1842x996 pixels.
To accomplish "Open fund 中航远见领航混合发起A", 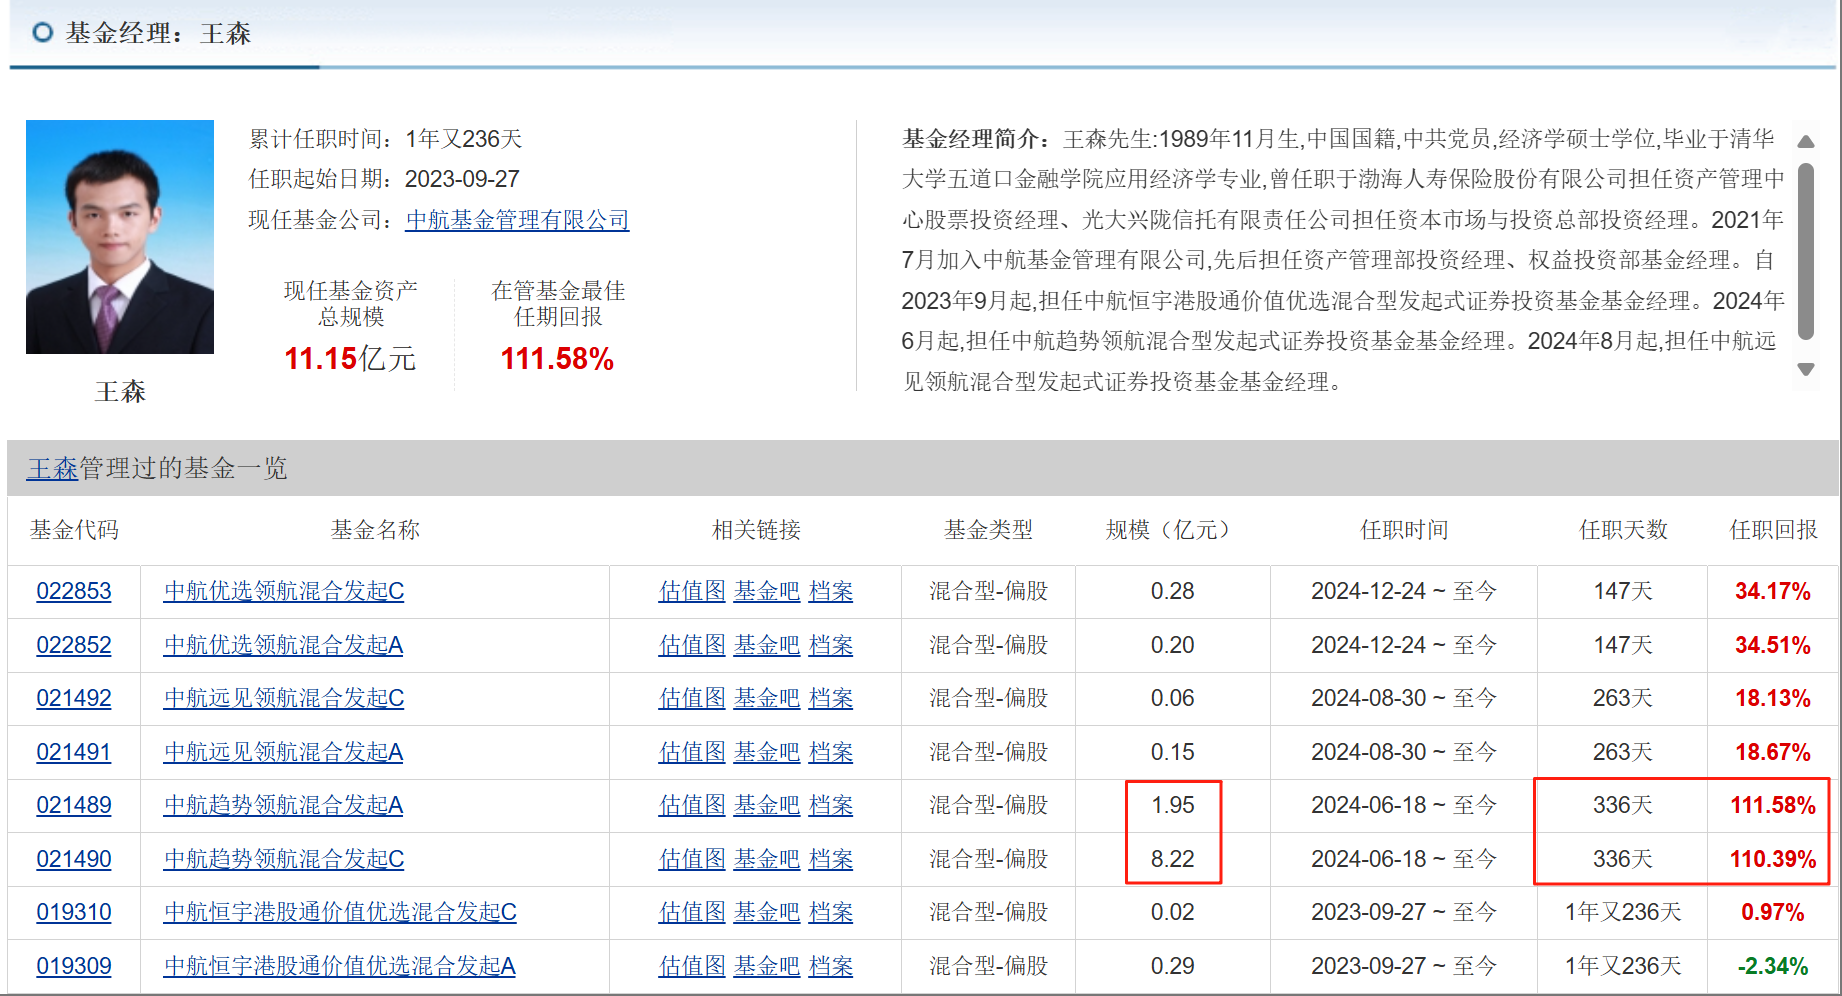I will 283,752.
